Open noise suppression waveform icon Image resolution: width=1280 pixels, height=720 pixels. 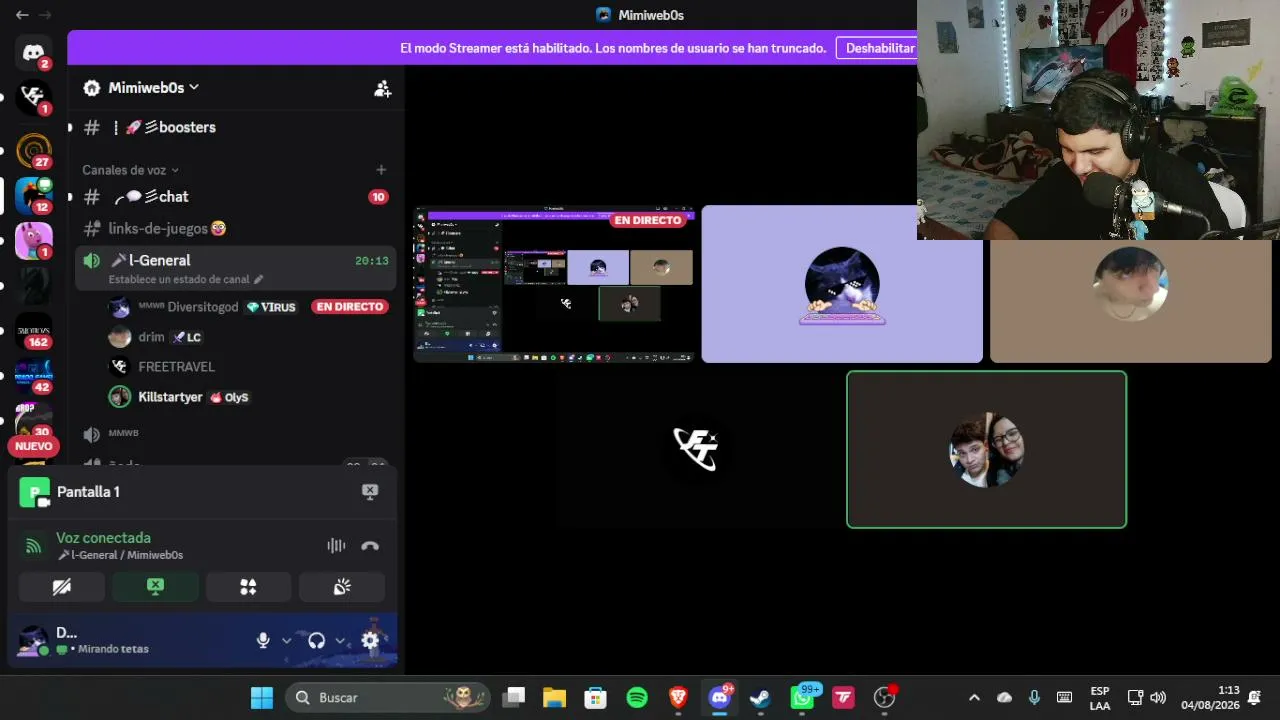point(336,546)
